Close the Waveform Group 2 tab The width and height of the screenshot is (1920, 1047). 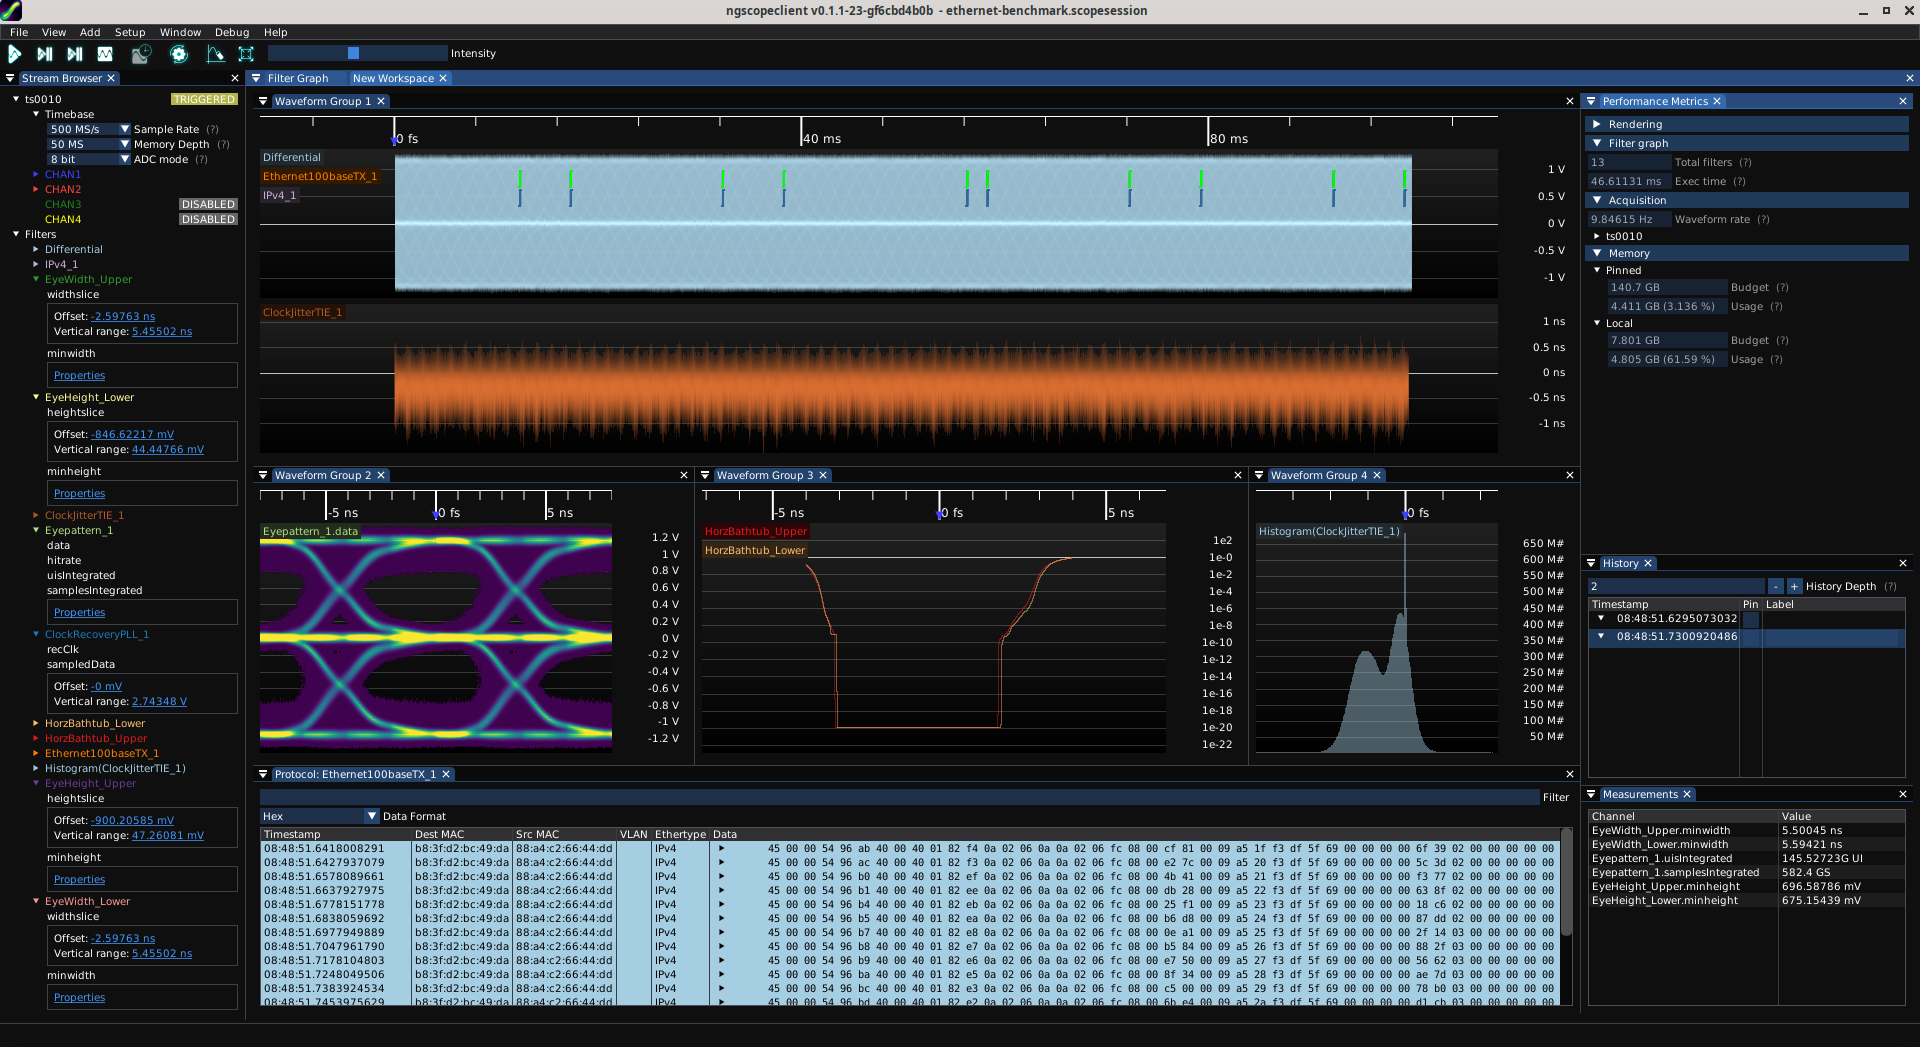[x=381, y=476]
